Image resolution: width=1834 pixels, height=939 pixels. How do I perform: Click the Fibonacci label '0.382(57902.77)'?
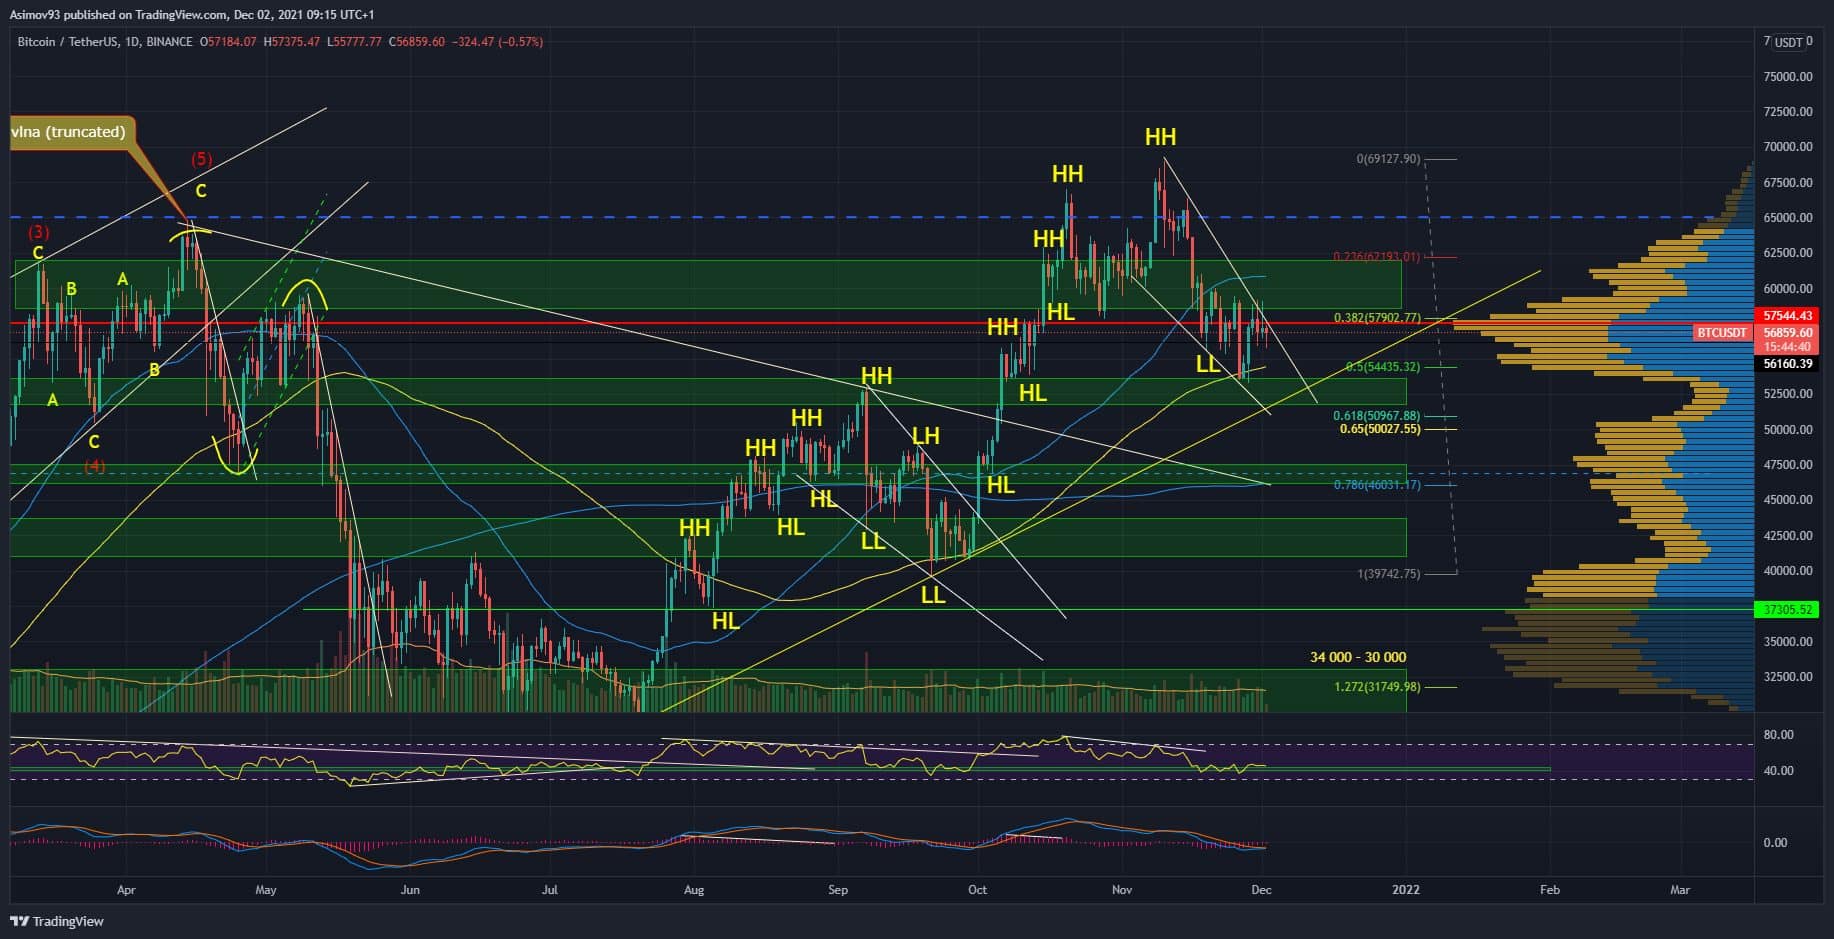point(1376,318)
